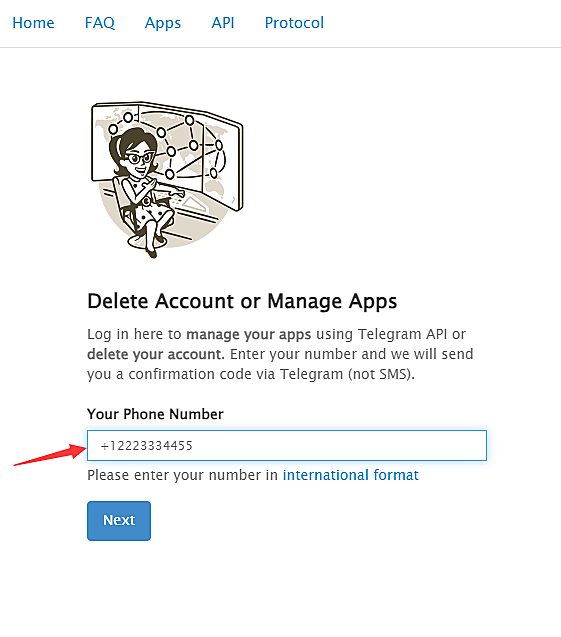Click the Delete Account or Manage Apps heading

(242, 301)
